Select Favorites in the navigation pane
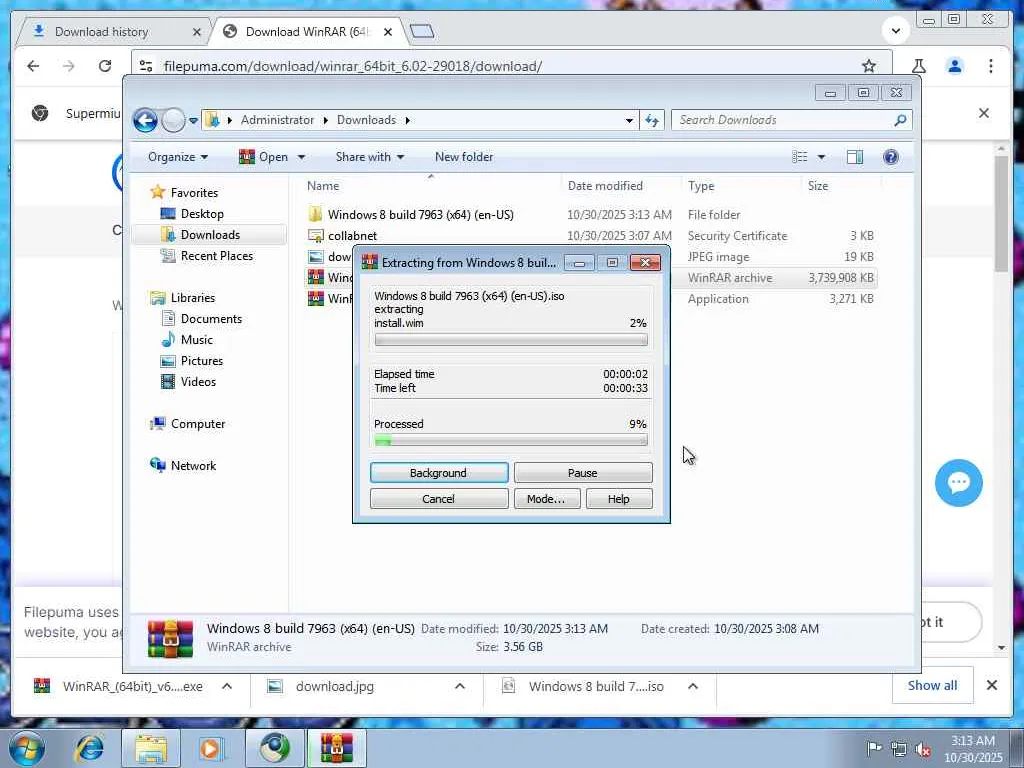The height and width of the screenshot is (768, 1024). coord(194,193)
